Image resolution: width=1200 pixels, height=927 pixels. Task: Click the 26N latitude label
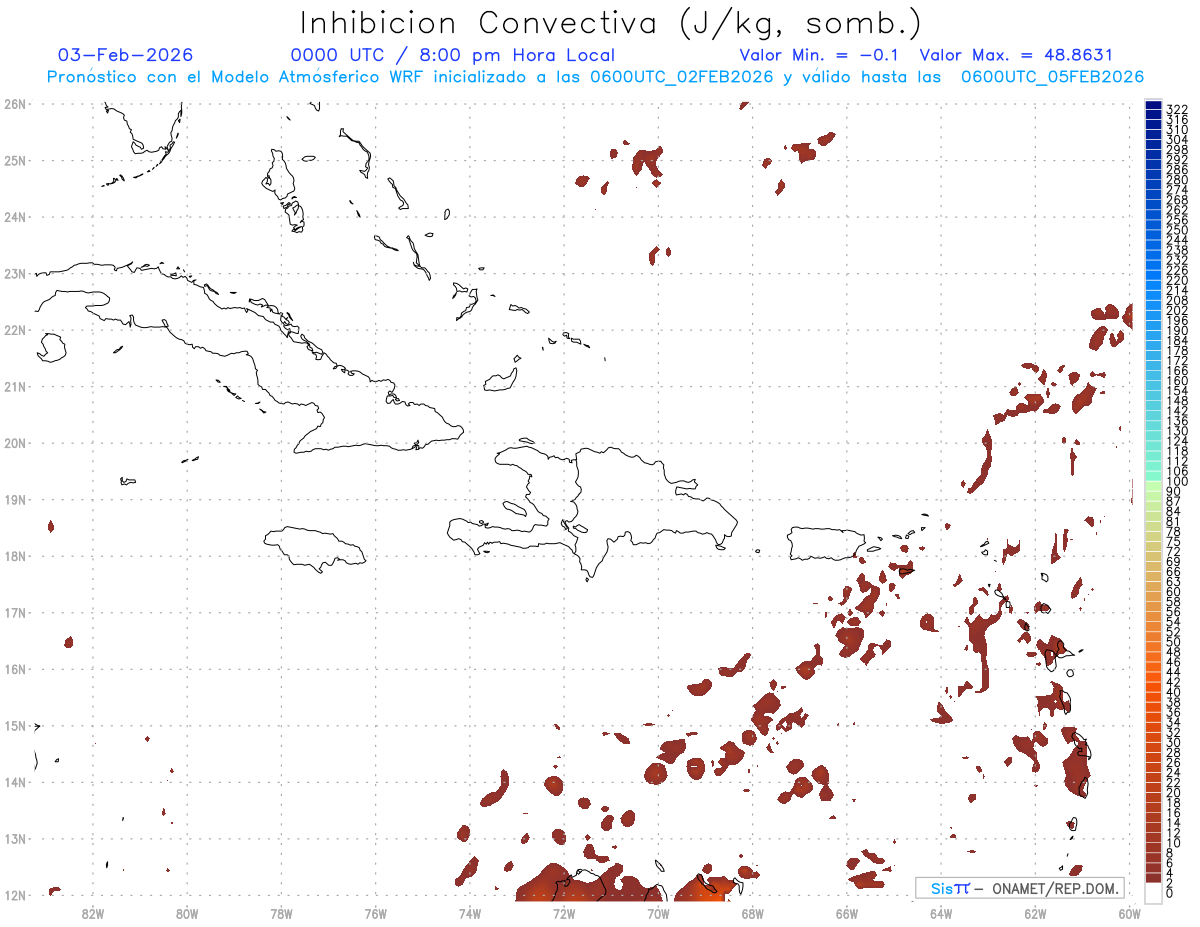coord(14,103)
